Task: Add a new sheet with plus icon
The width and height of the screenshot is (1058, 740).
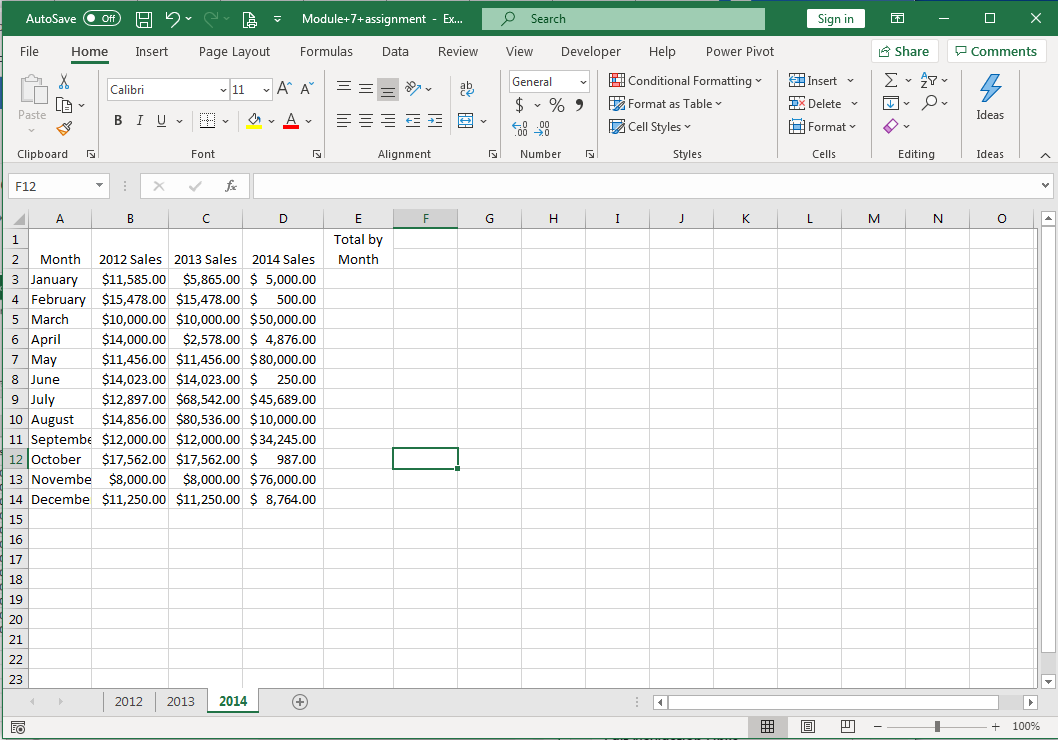Action: click(x=300, y=702)
